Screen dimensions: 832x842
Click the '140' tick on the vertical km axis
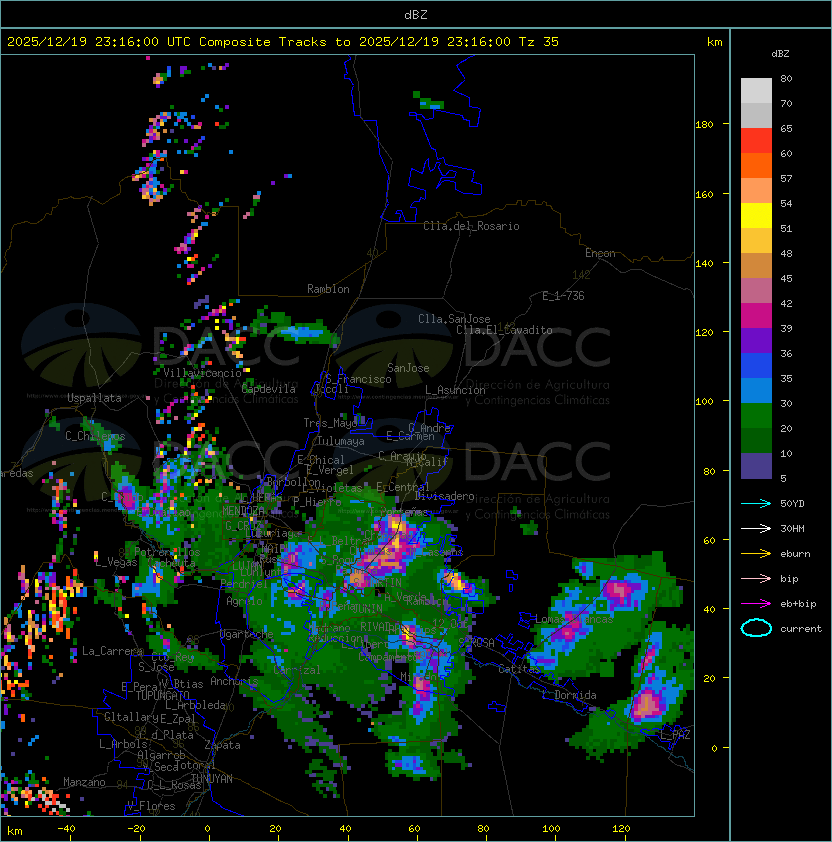coord(704,263)
